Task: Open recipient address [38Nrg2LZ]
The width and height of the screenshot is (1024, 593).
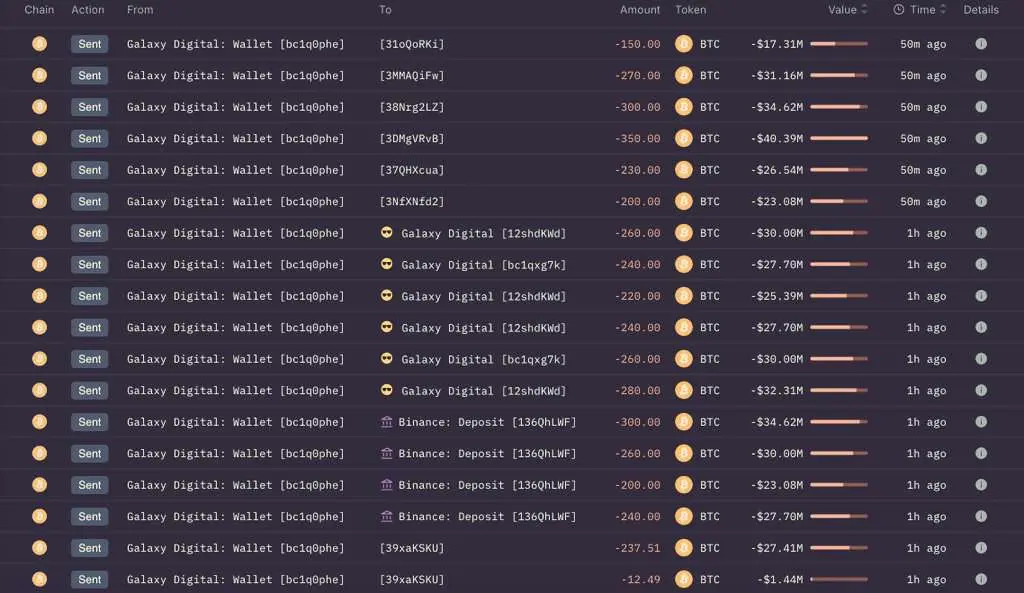Action: [411, 107]
